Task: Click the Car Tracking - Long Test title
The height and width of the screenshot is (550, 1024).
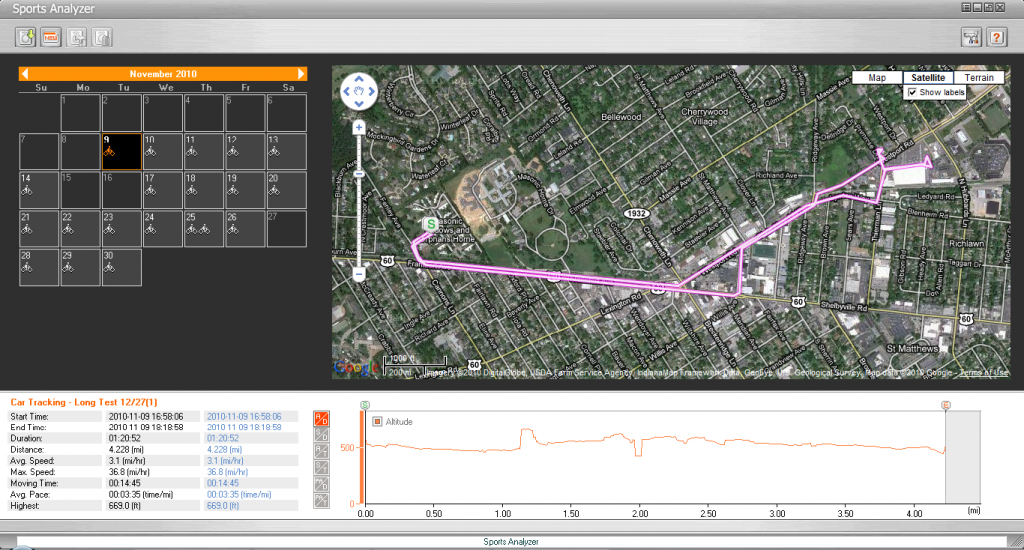Action: 84,402
